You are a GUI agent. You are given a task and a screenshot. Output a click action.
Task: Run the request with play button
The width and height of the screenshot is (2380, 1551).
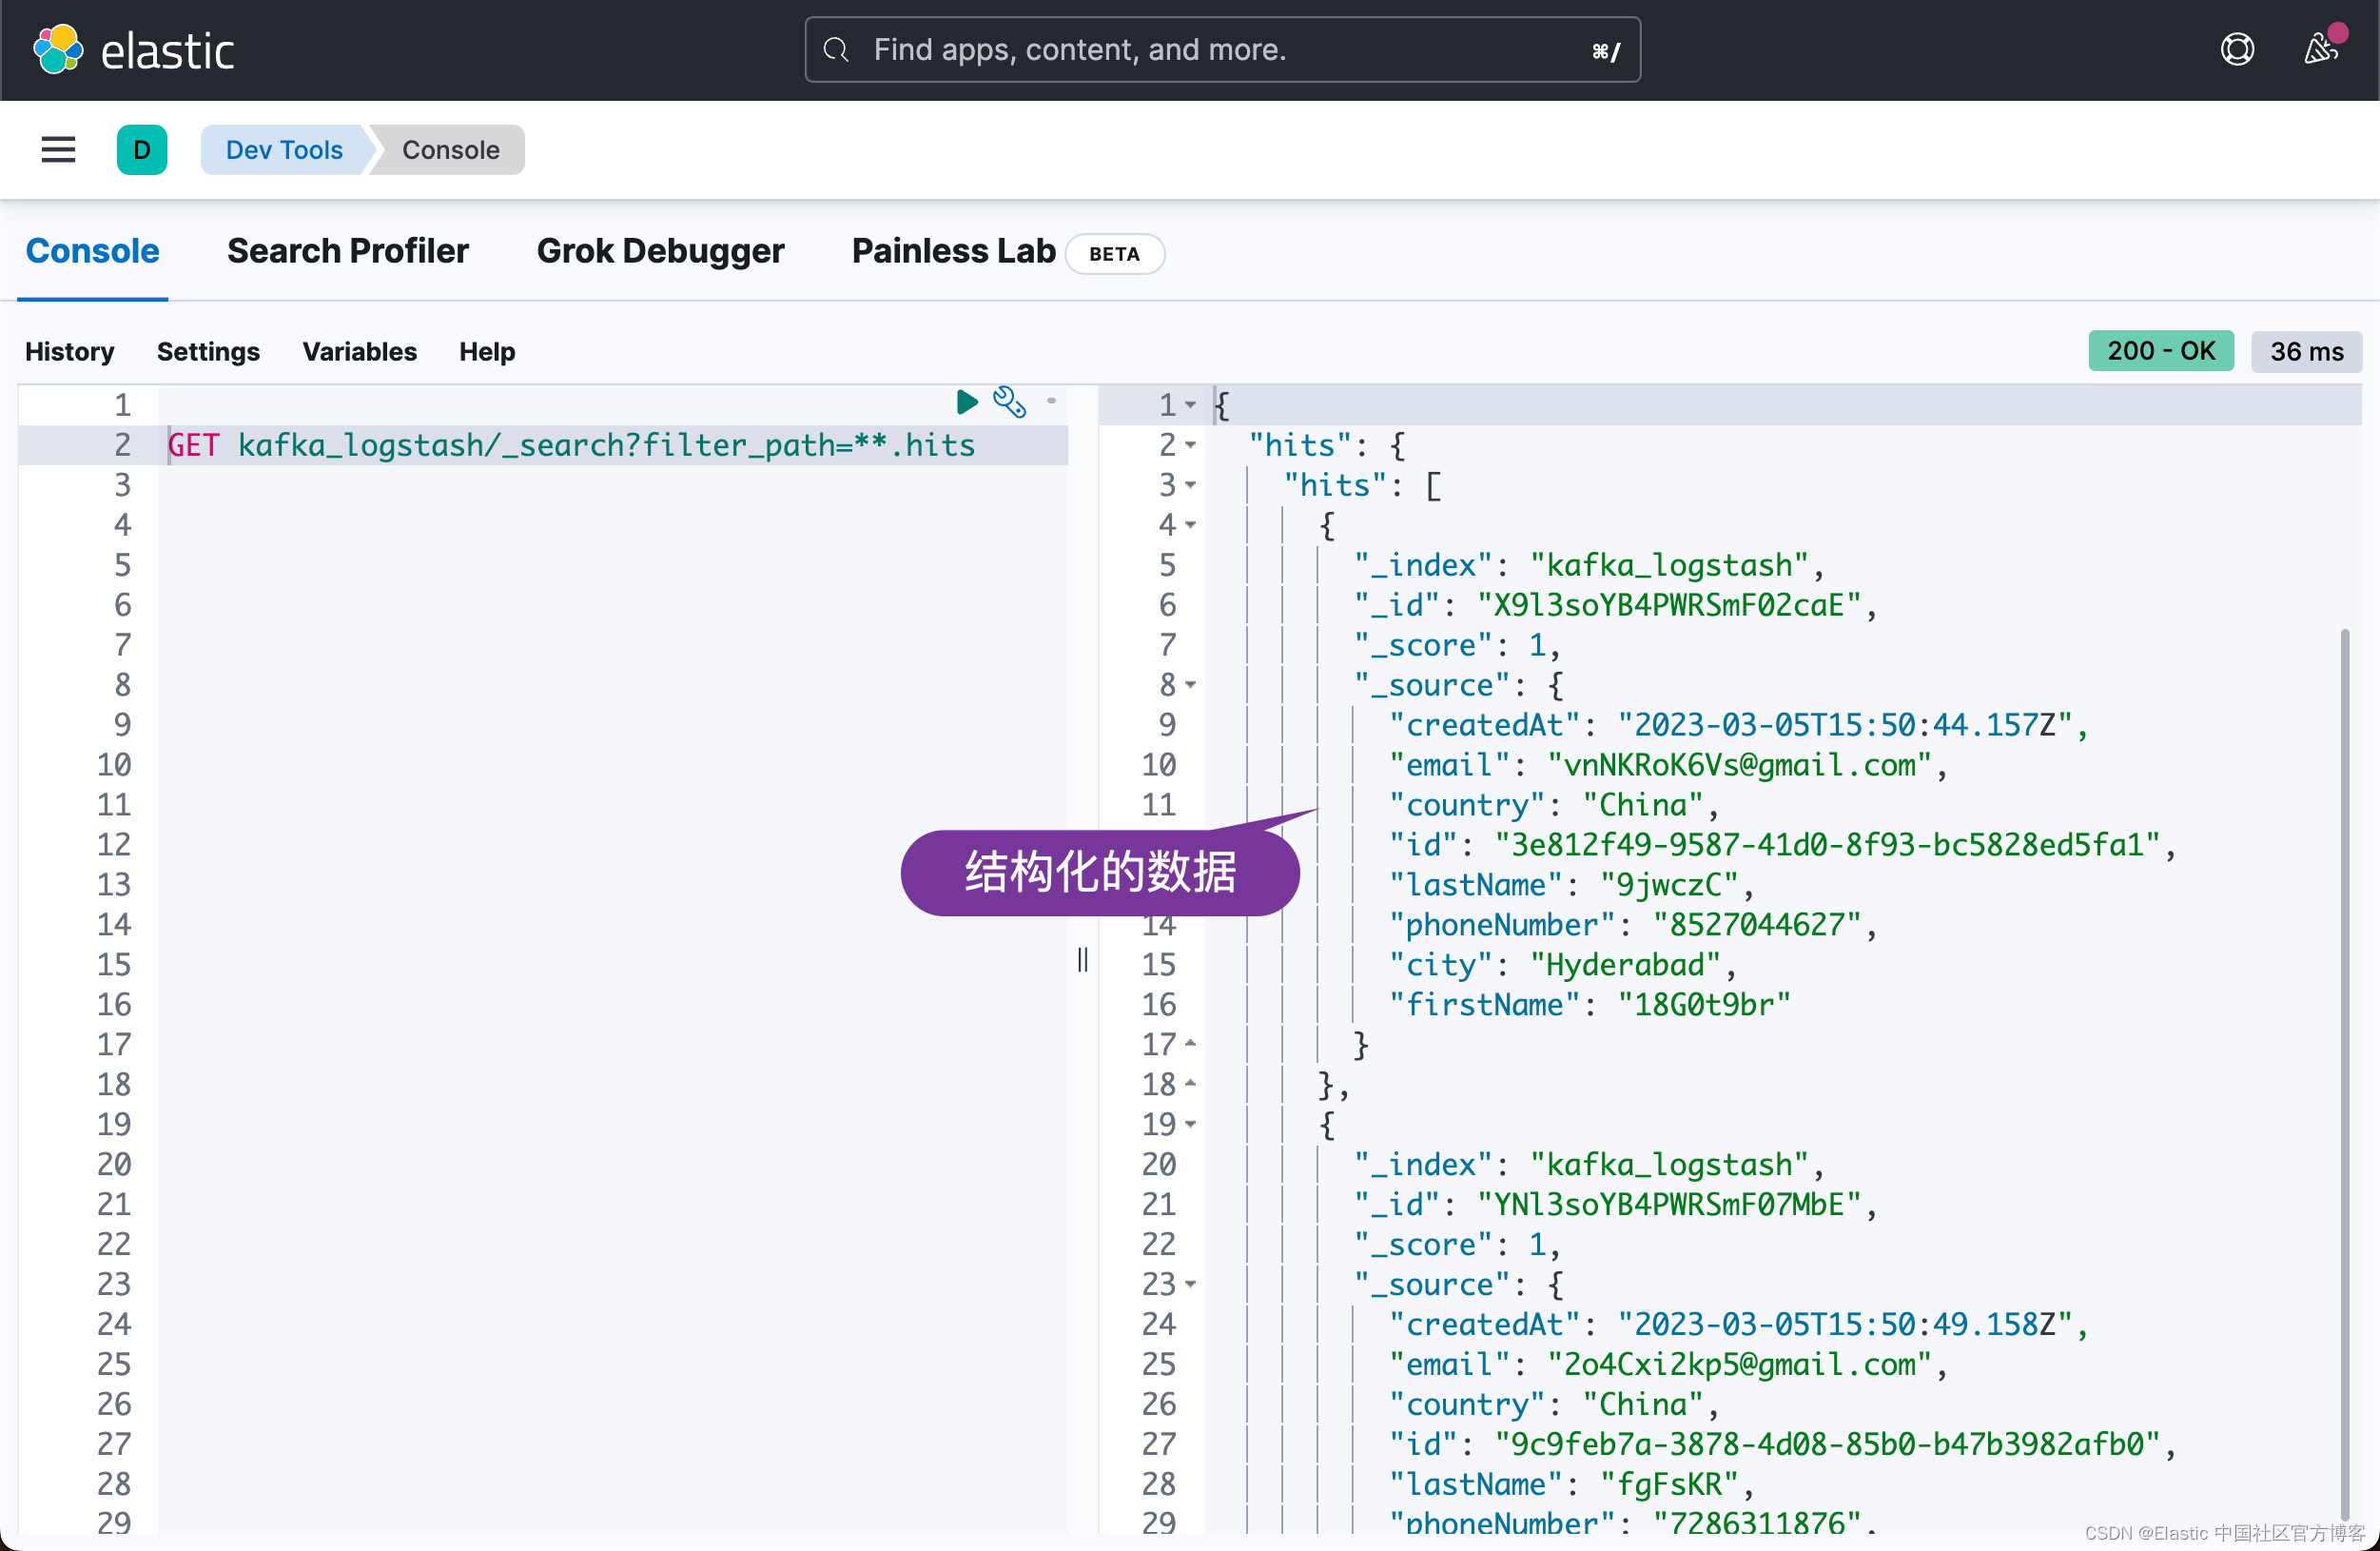966,402
